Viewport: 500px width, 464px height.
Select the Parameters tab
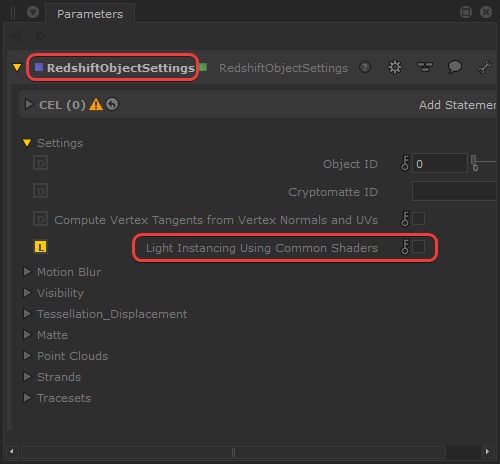[90, 14]
